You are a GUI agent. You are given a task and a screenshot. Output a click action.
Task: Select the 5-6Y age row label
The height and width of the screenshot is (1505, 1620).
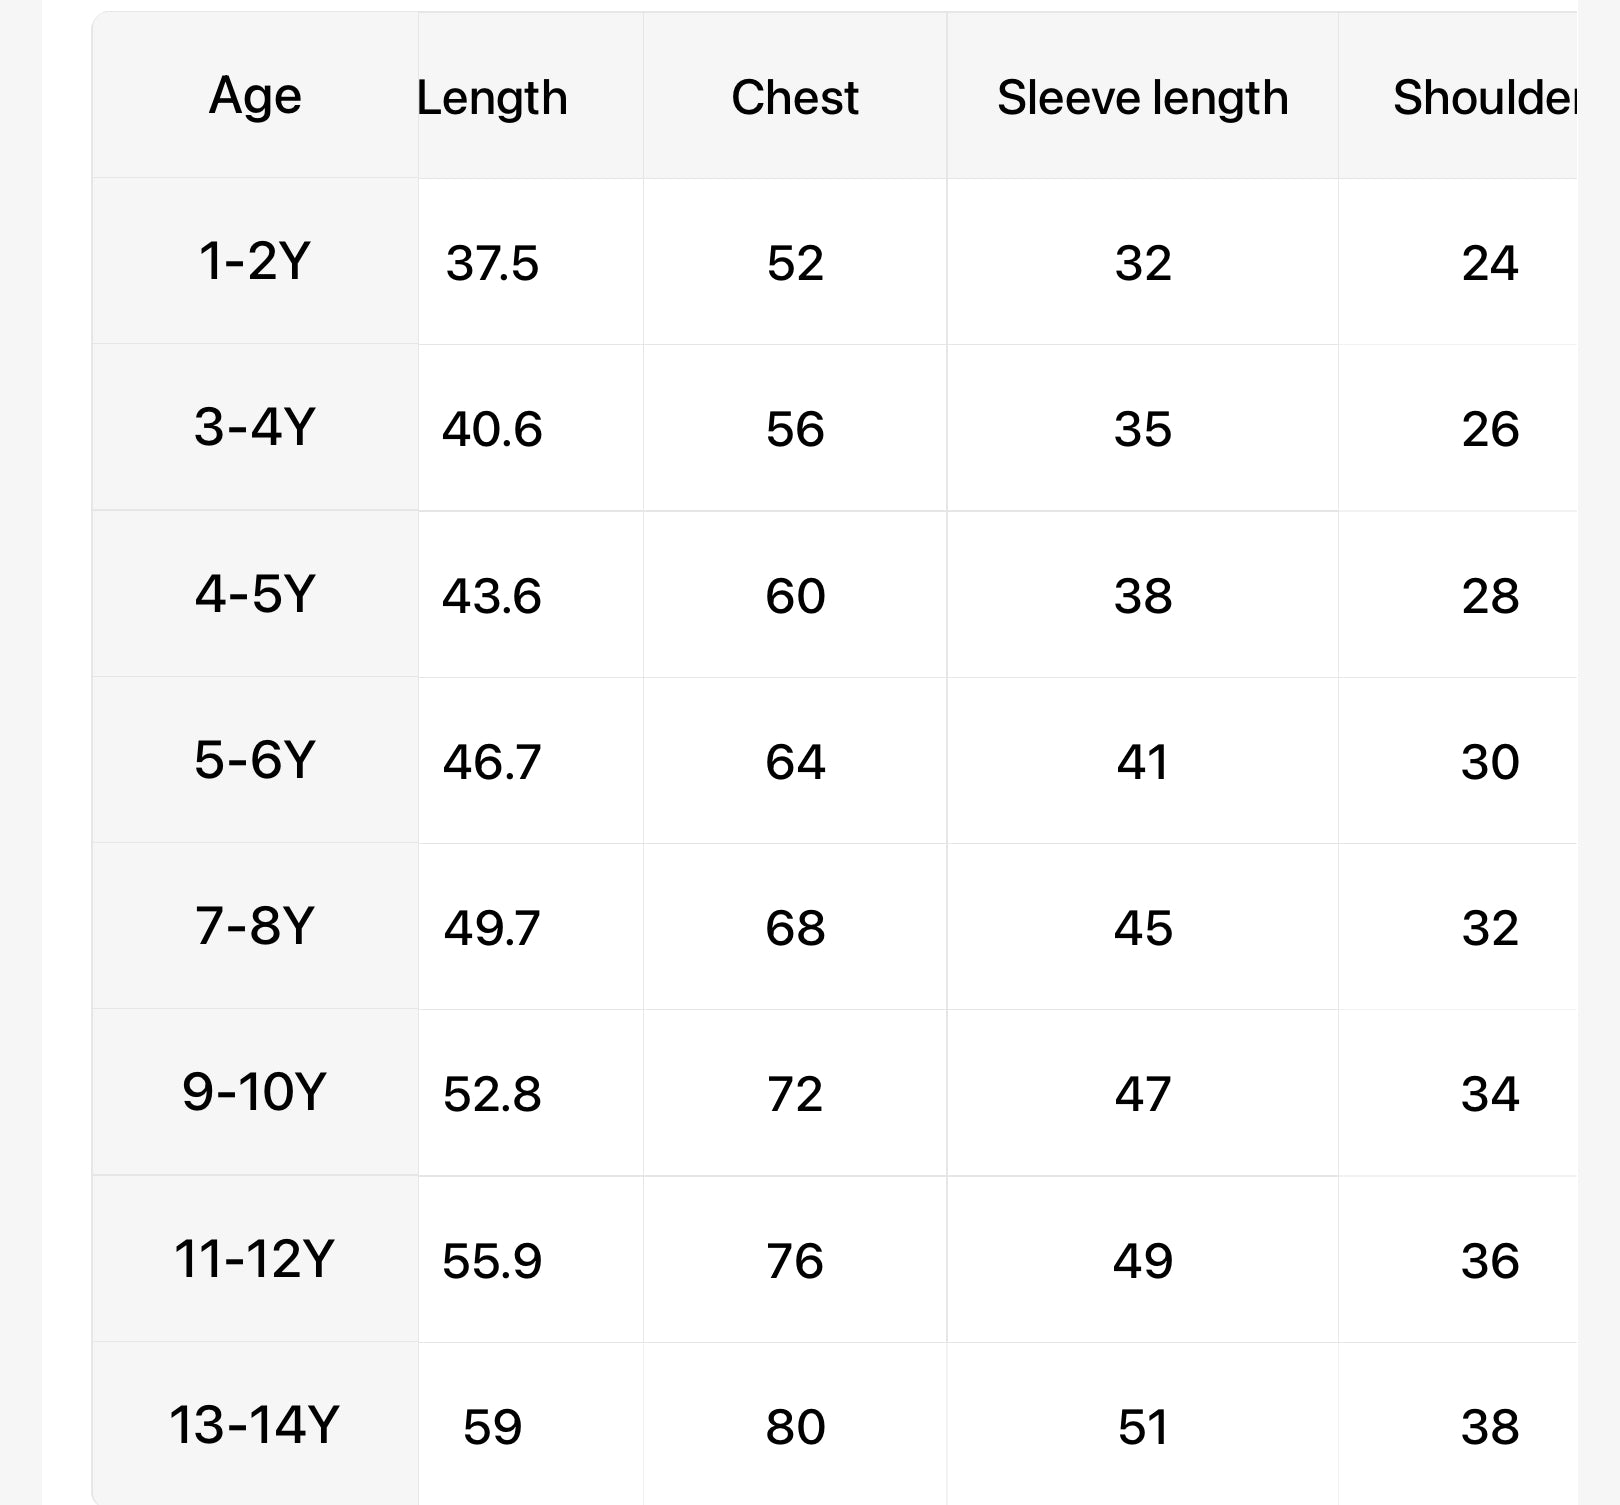coord(255,760)
